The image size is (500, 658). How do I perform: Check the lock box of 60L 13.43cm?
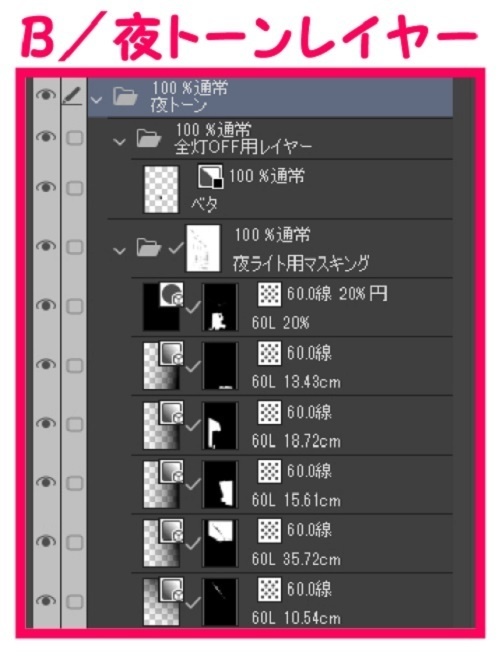(75, 366)
